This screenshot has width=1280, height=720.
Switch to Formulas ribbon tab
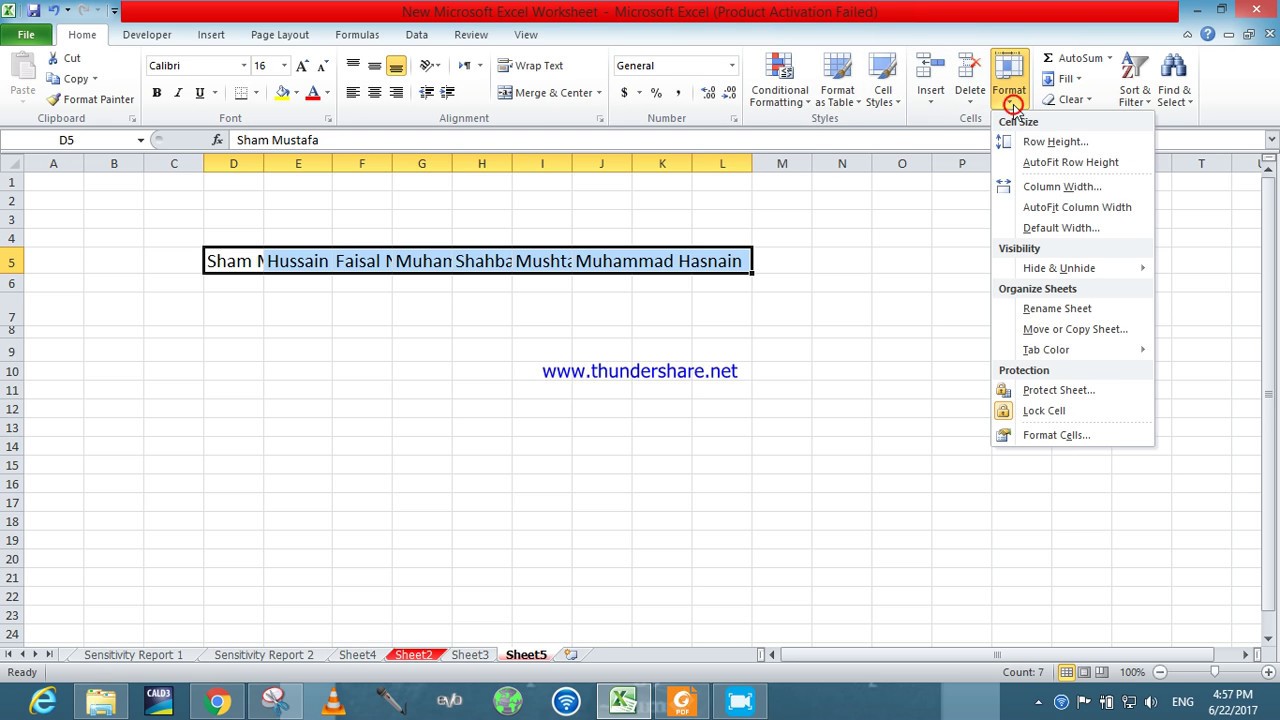[x=357, y=35]
